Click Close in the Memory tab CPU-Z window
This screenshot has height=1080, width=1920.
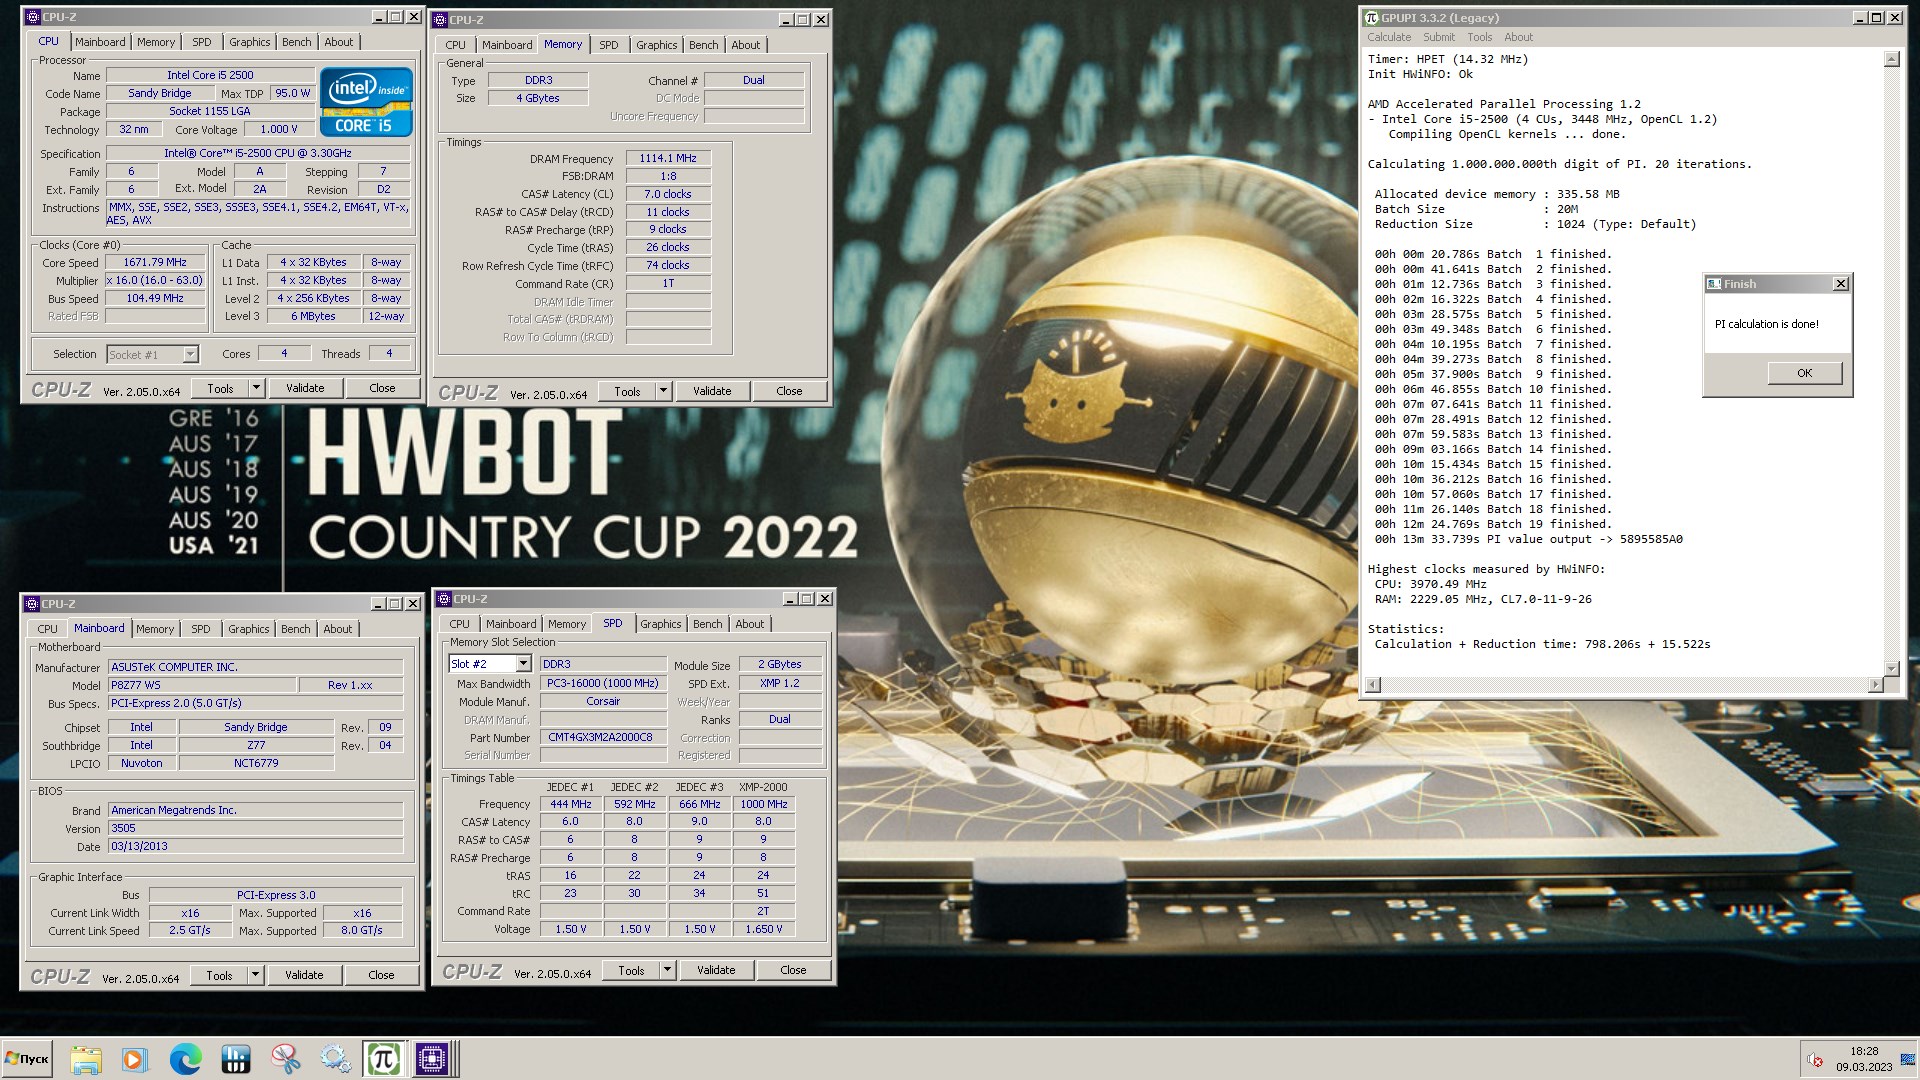point(789,391)
